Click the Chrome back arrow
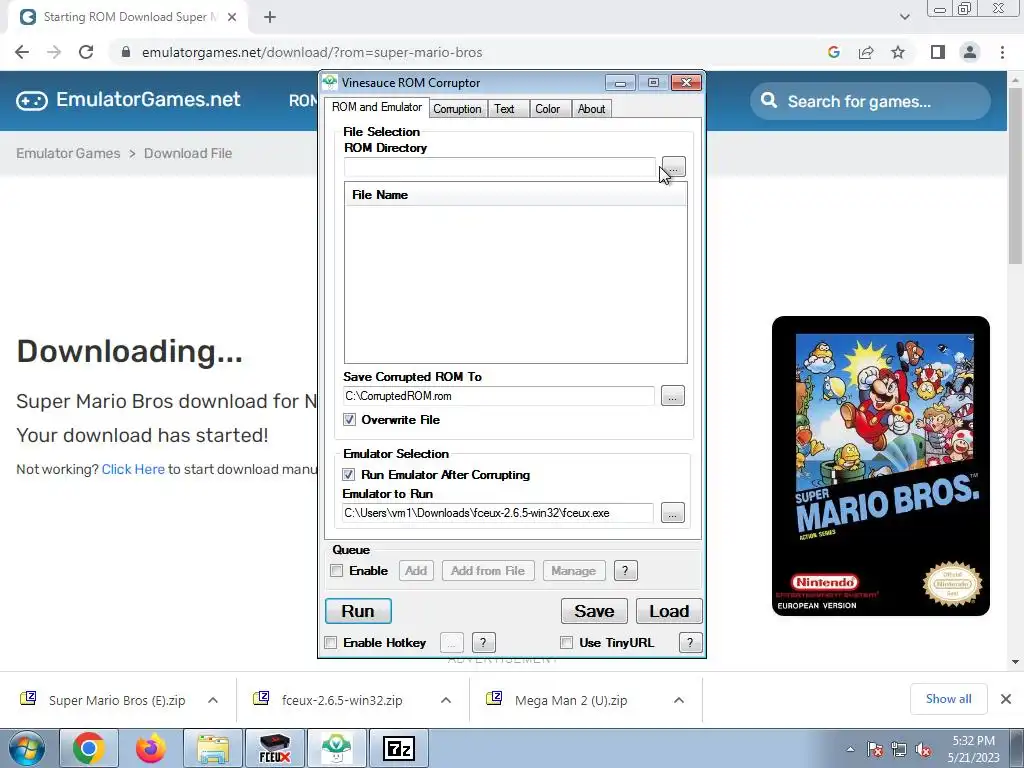Image resolution: width=1024 pixels, height=768 pixels. click(x=22, y=52)
